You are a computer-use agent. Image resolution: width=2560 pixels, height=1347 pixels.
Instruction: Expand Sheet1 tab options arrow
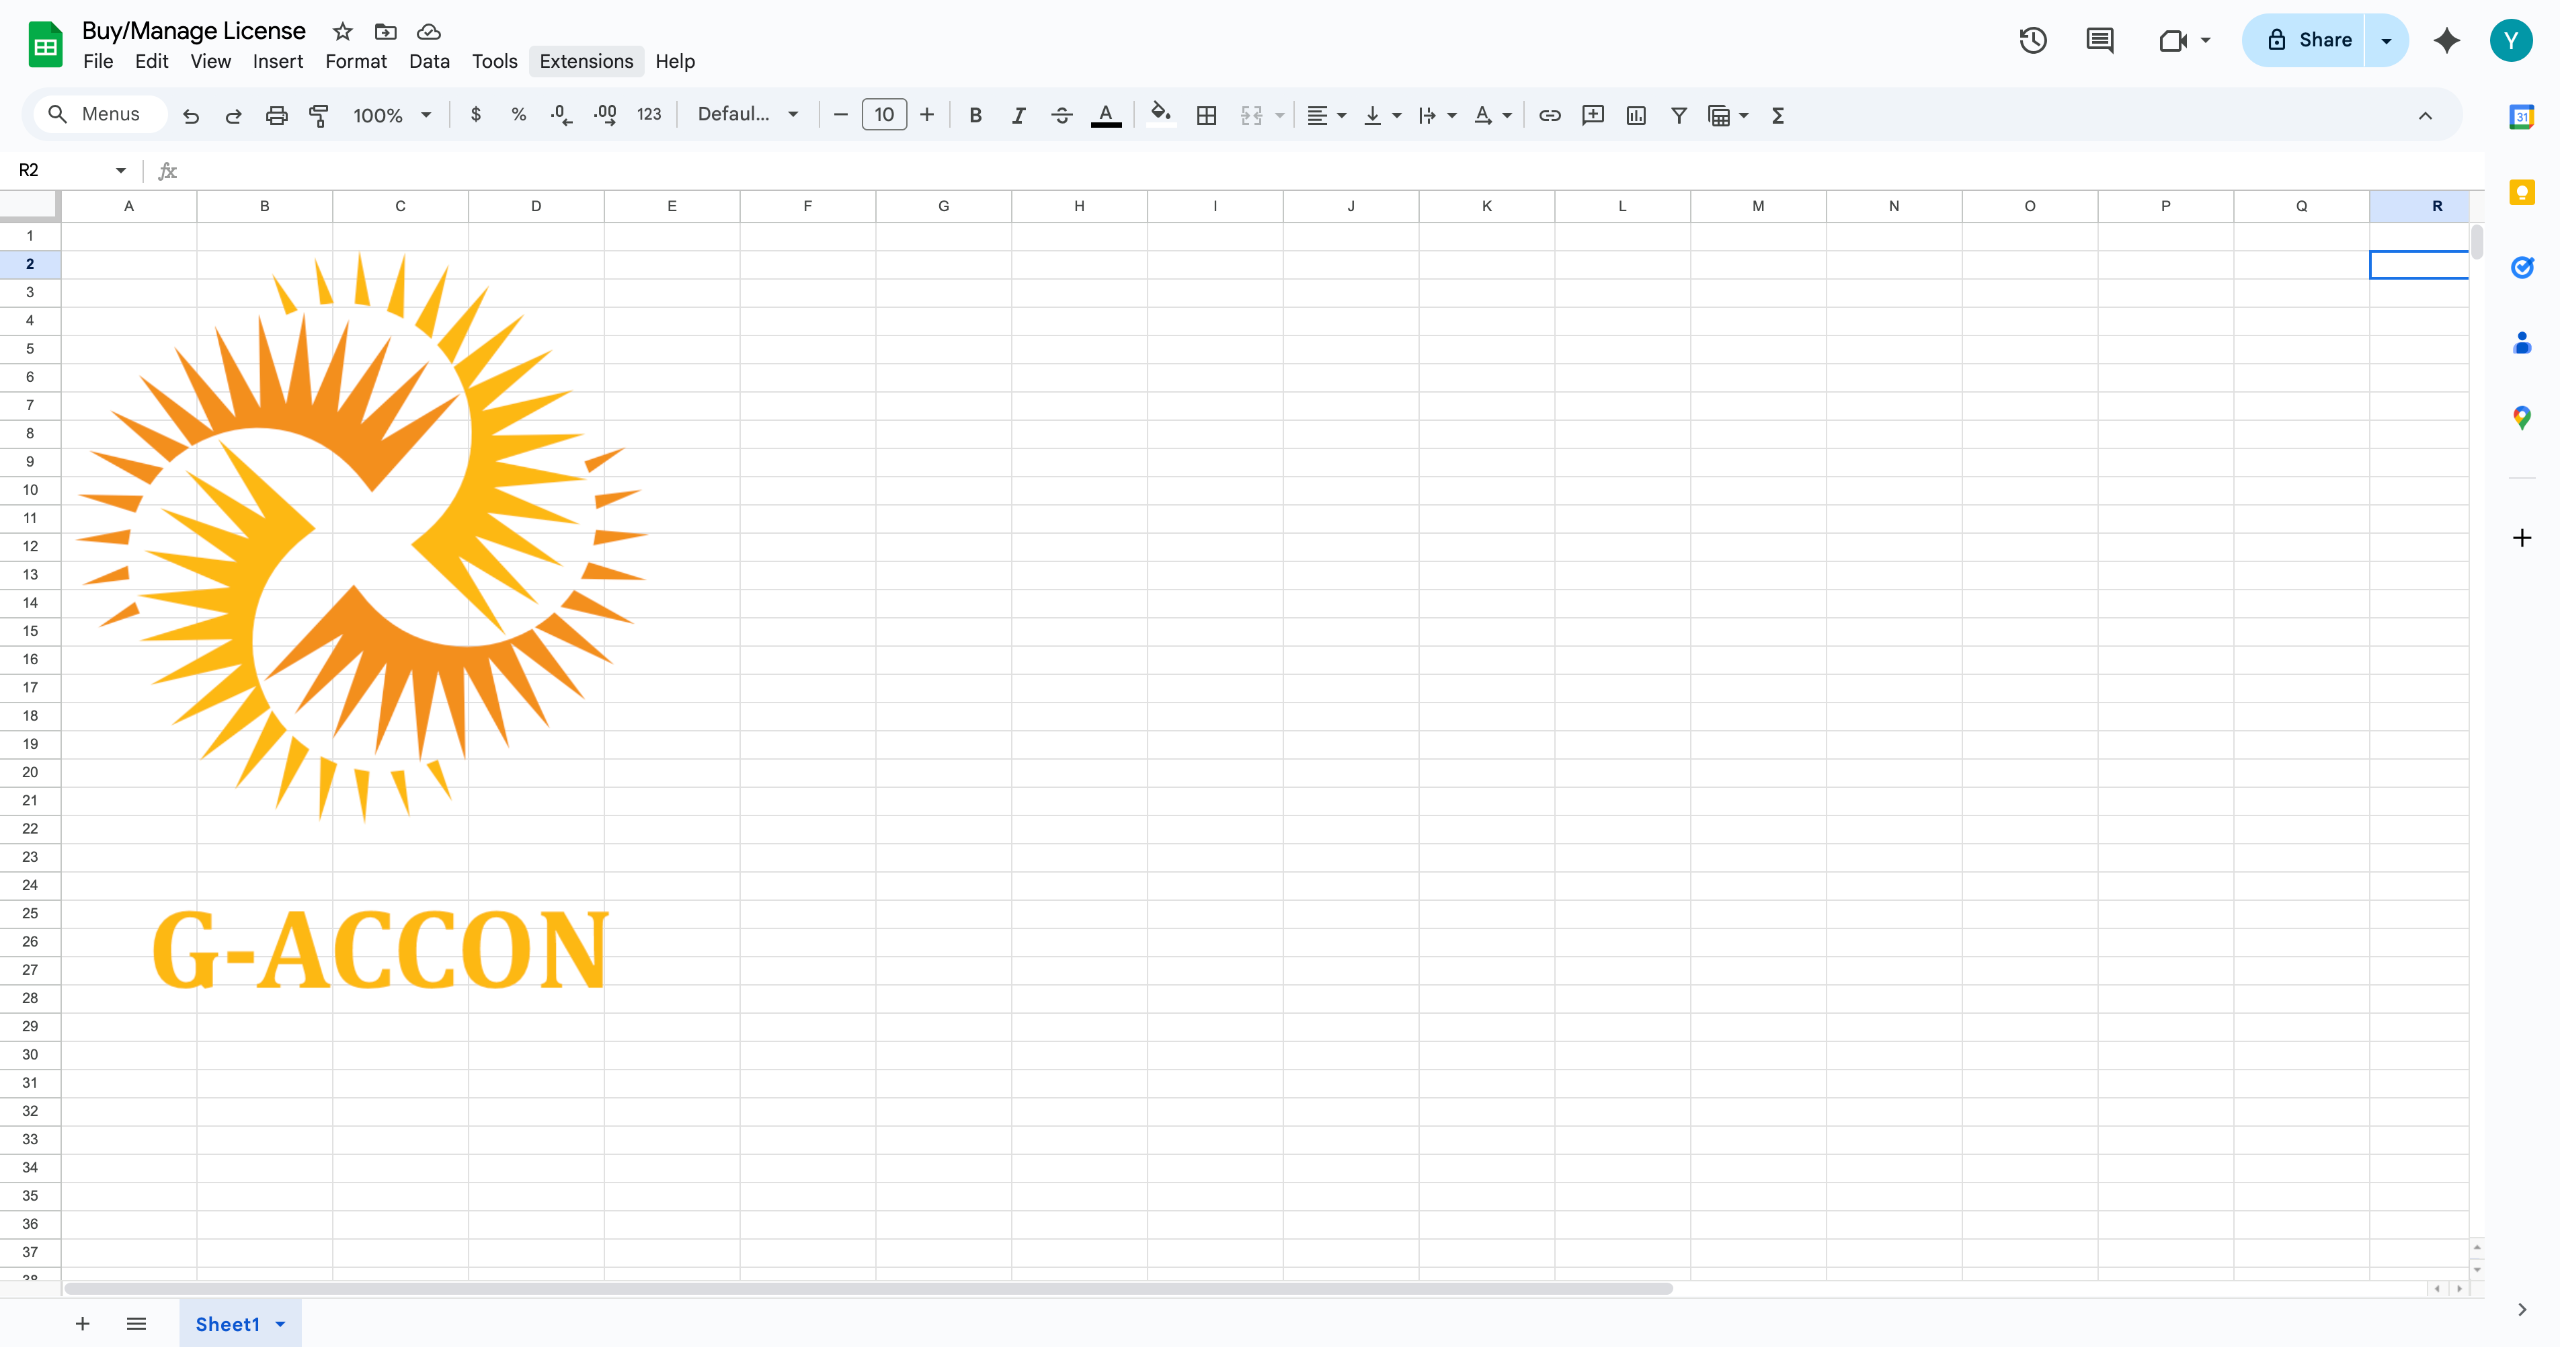click(281, 1324)
